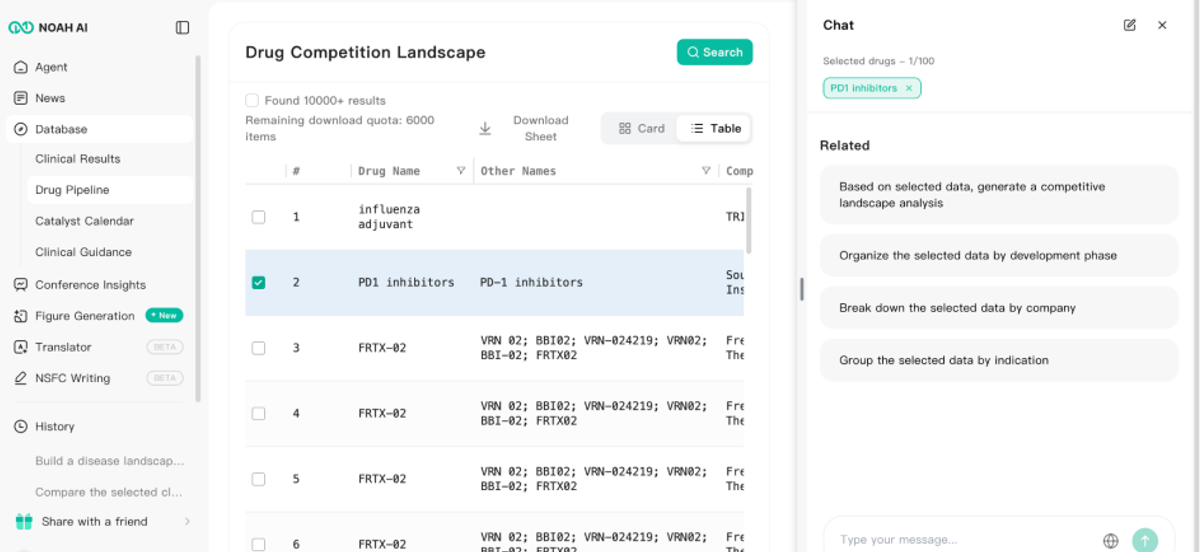Viewport: 1200px width, 552px height.
Task: Open Drug Name column filter
Action: (x=461, y=171)
